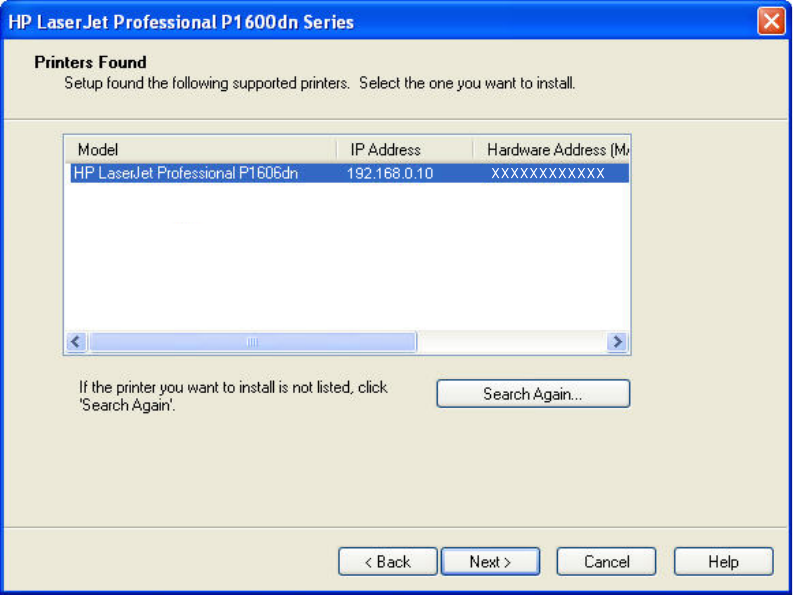Image resolution: width=793 pixels, height=595 pixels.
Task: Cancel the printer setup
Action: 606,562
